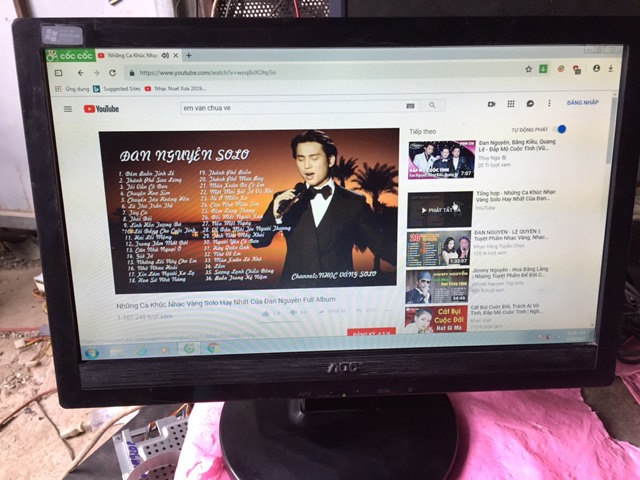This screenshot has height=480, width=640.
Task: Go back using the browser back arrow
Action: click(x=81, y=73)
